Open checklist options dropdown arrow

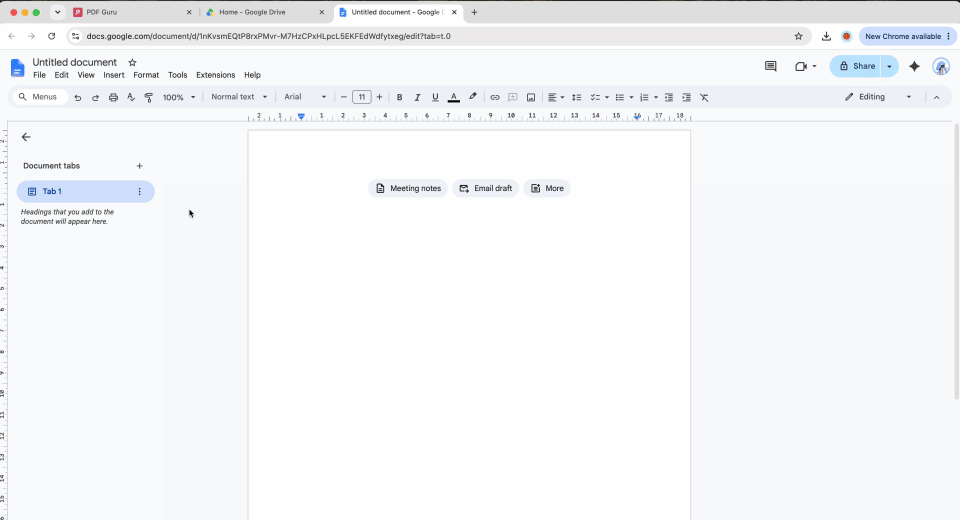point(607,97)
